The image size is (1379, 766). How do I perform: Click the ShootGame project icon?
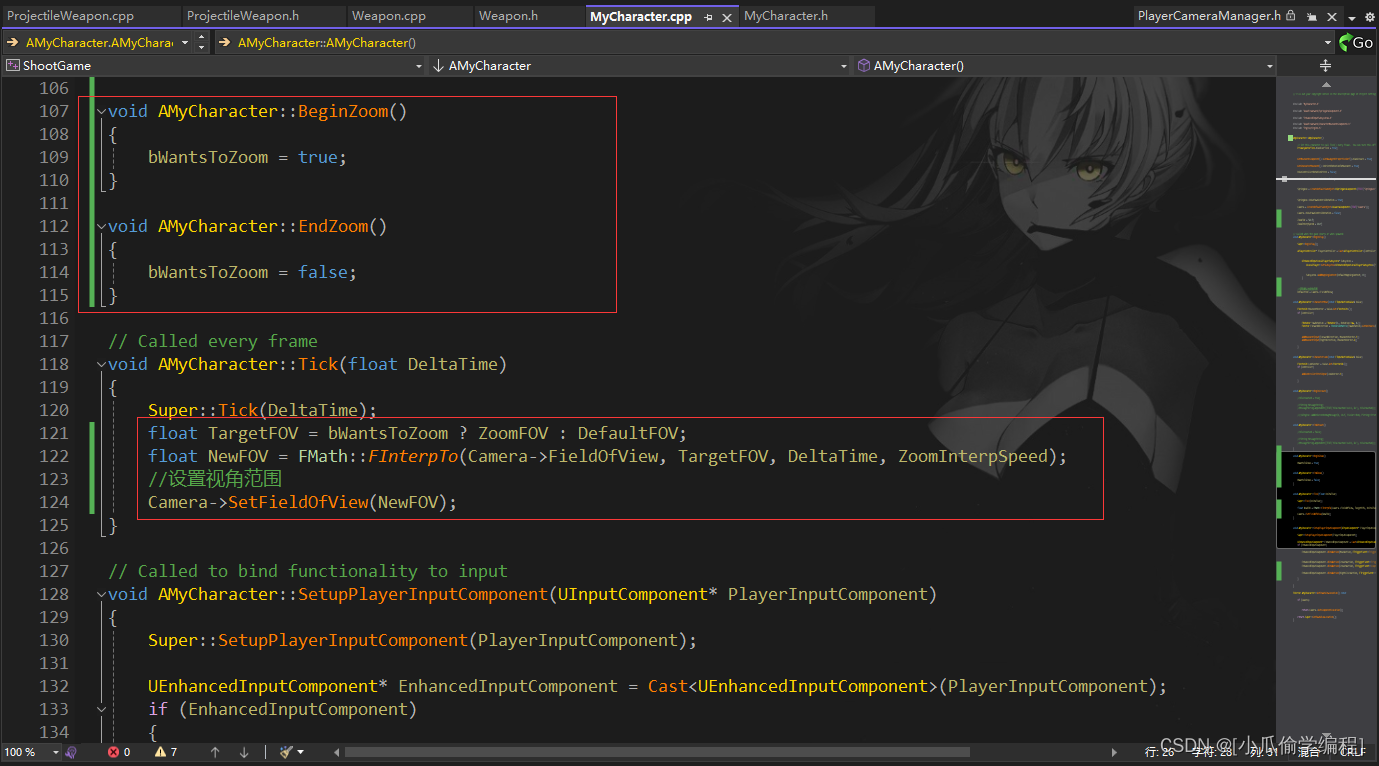tap(13, 65)
